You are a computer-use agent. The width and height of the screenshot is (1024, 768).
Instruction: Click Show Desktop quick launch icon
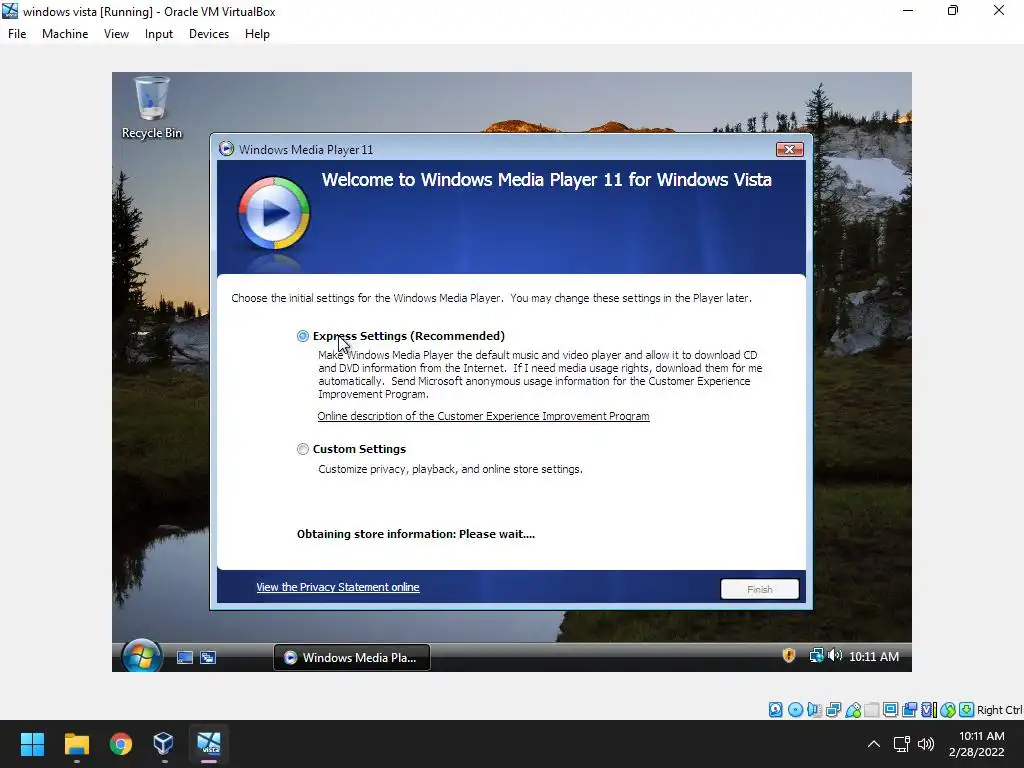pos(185,657)
